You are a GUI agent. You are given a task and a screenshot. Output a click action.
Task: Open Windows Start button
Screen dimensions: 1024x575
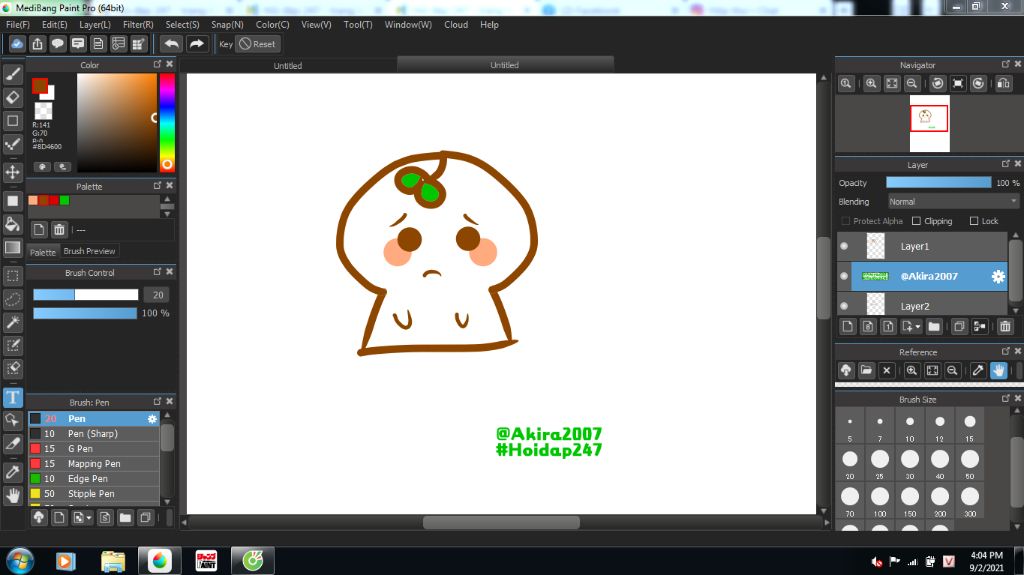pyautogui.click(x=20, y=561)
